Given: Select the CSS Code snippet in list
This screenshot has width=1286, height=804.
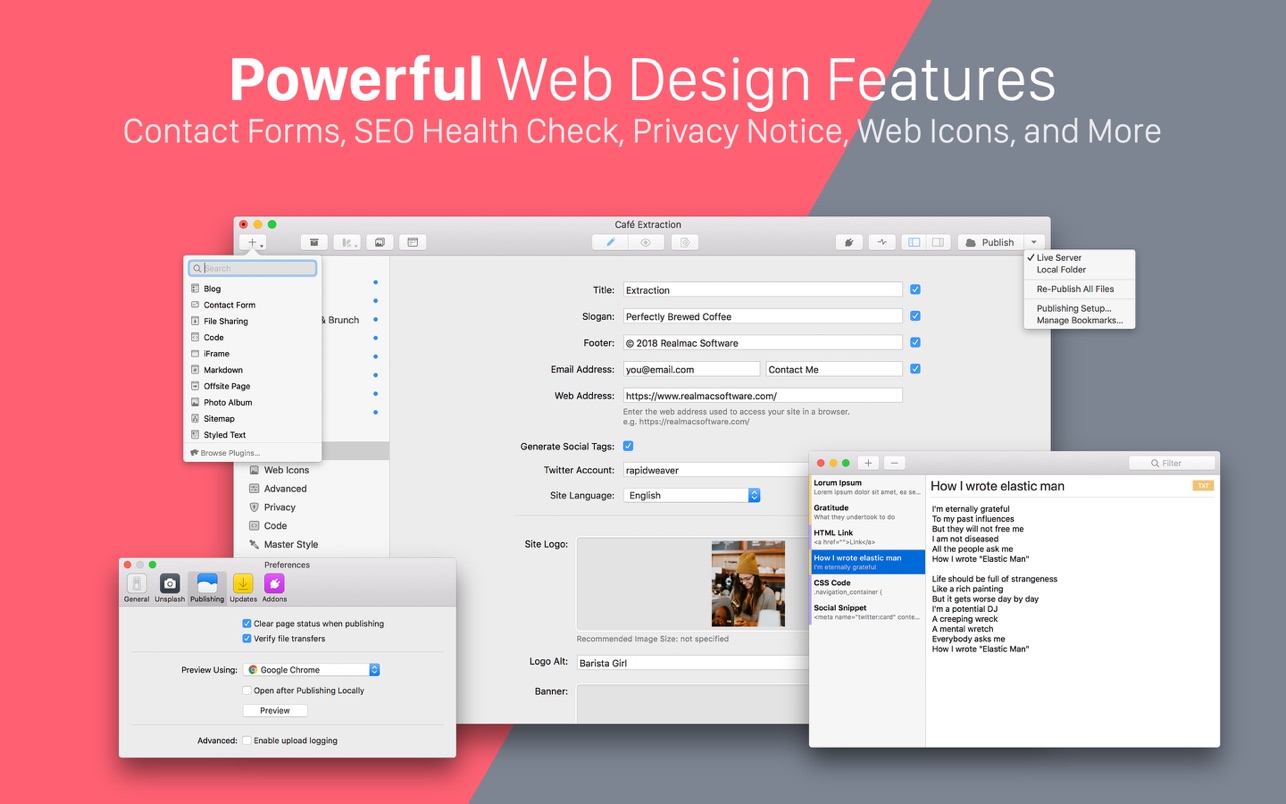Looking at the screenshot, I should pyautogui.click(x=866, y=586).
